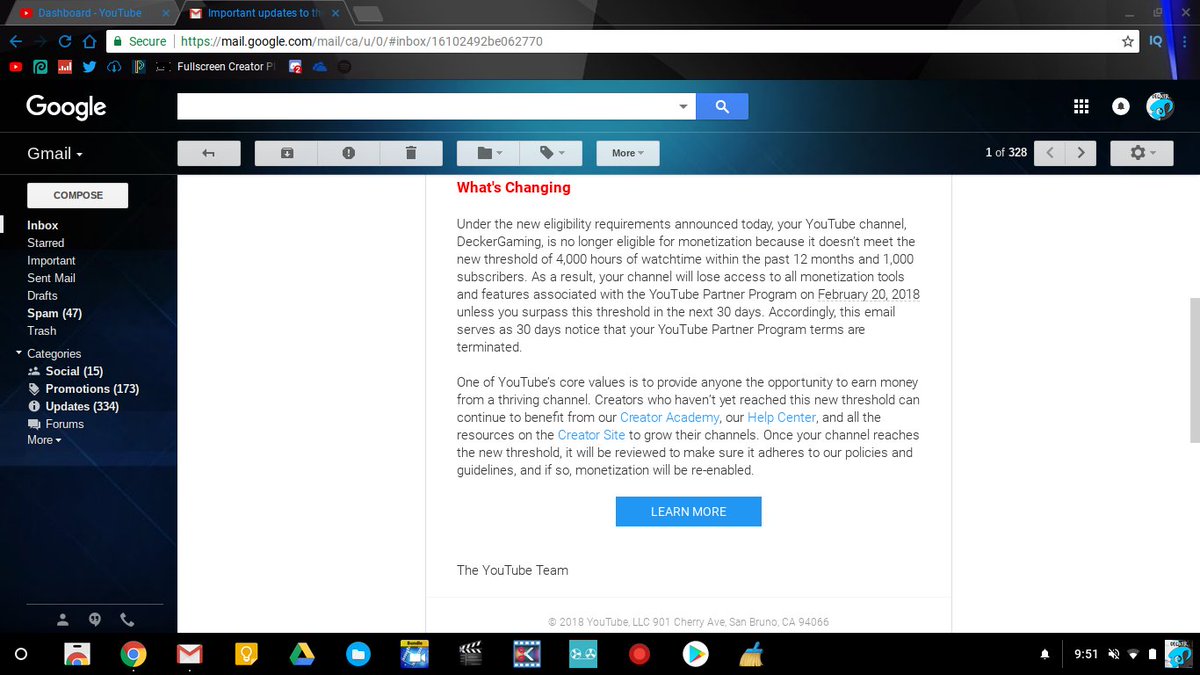Click the Contacts person icon in sidebar
This screenshot has width=1200, height=675.
62,619
